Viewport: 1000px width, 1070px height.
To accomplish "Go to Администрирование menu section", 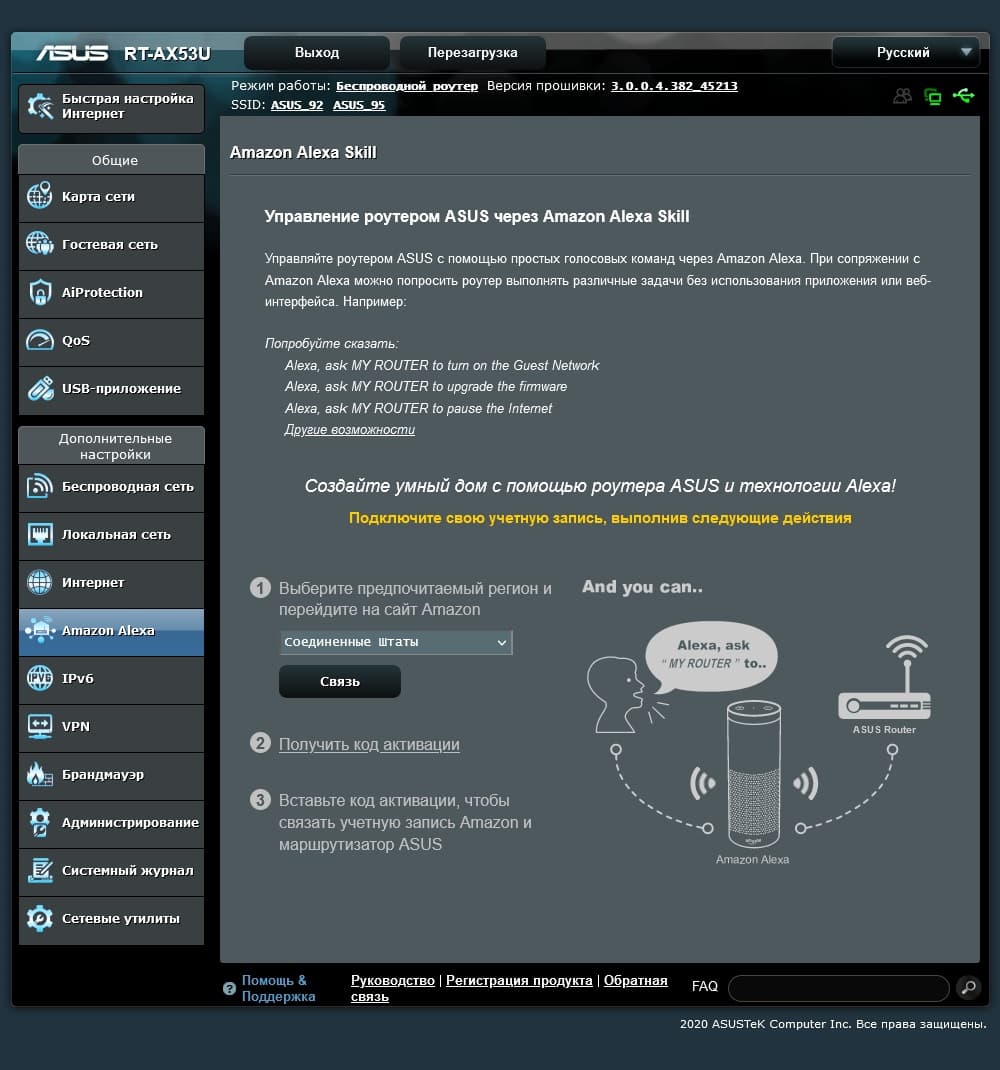I will click(111, 822).
